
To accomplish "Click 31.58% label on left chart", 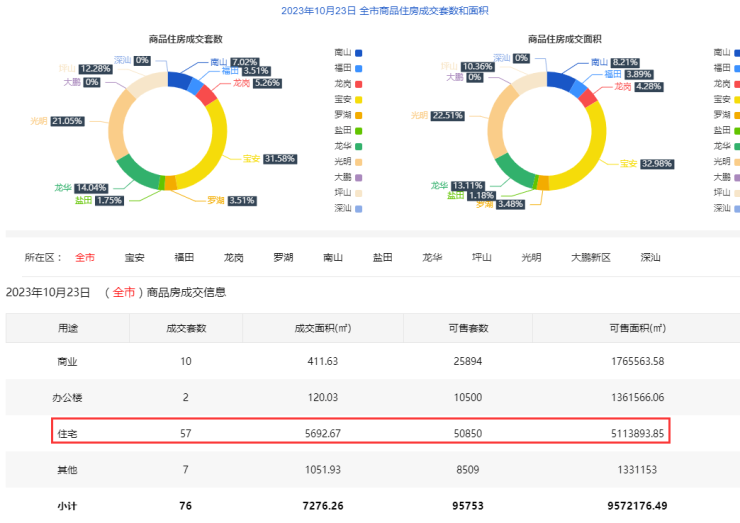I will click(277, 158).
